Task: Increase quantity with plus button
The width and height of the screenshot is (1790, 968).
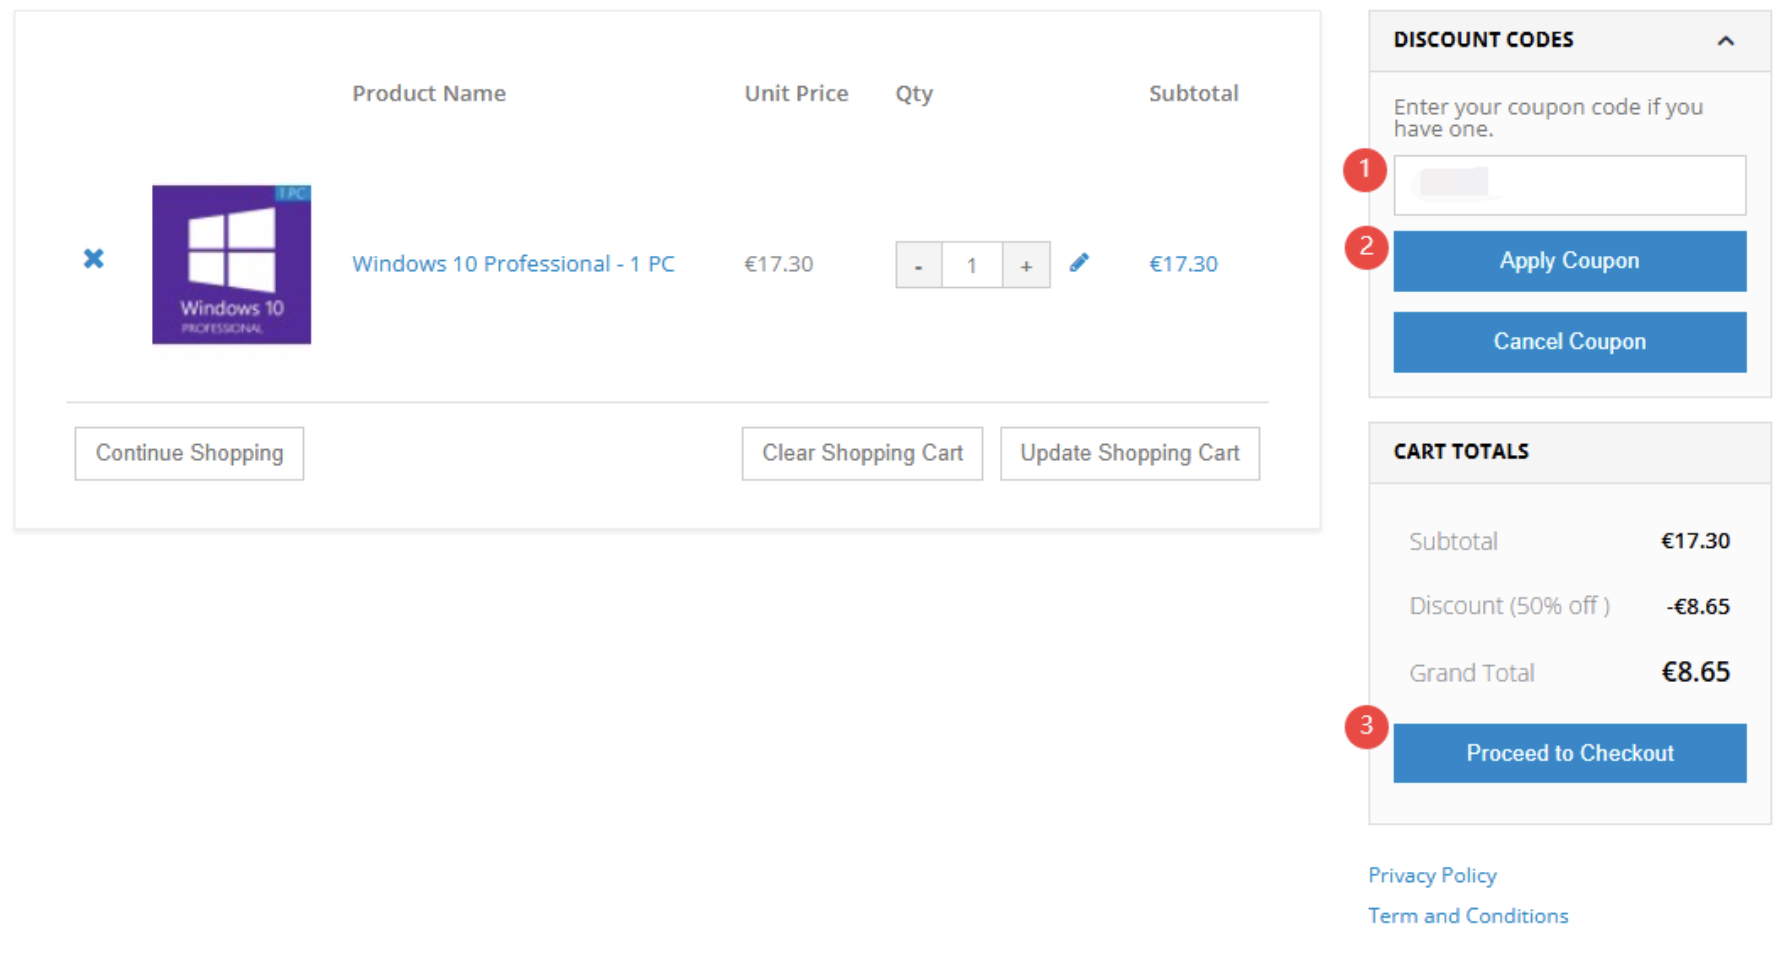Action: tap(1026, 266)
